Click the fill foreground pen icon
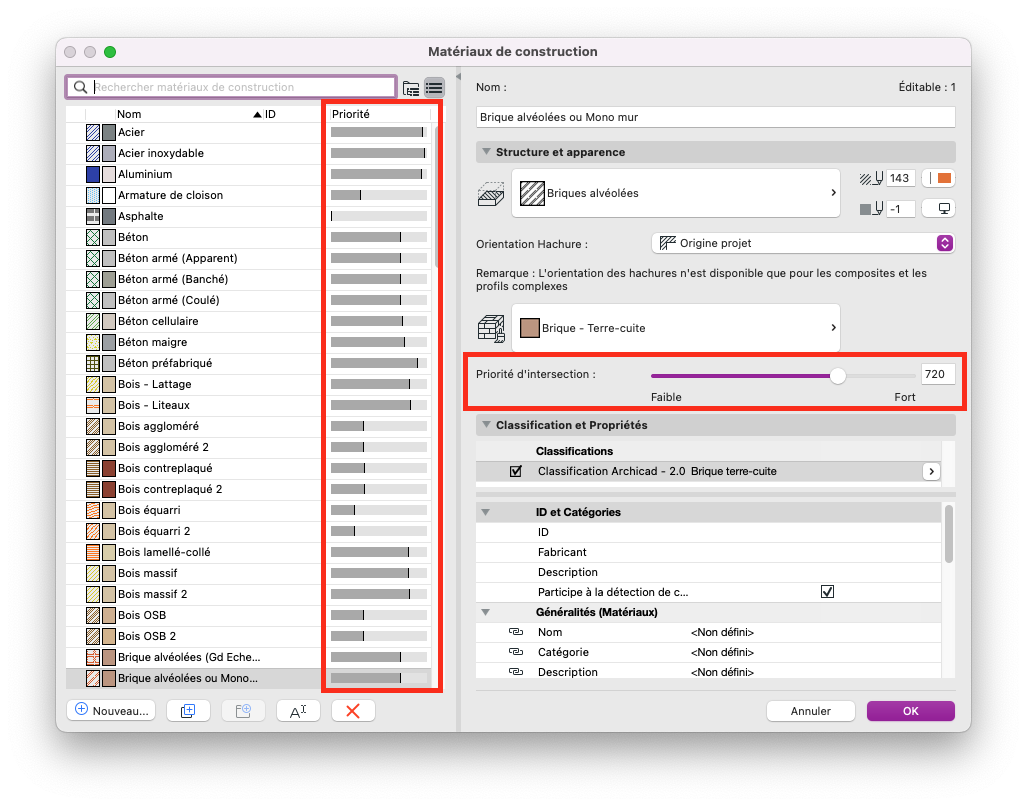Image resolution: width=1027 pixels, height=806 pixels. (x=871, y=178)
